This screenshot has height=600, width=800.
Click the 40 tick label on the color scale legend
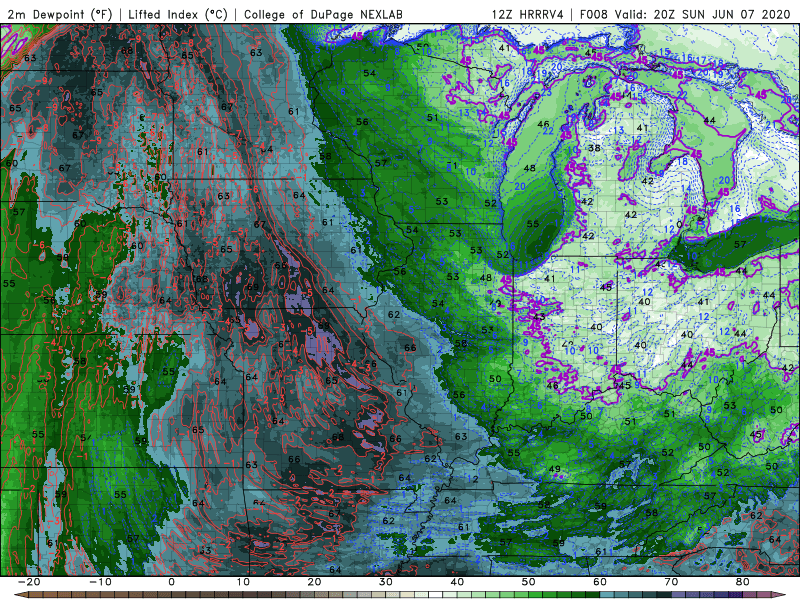(x=457, y=582)
